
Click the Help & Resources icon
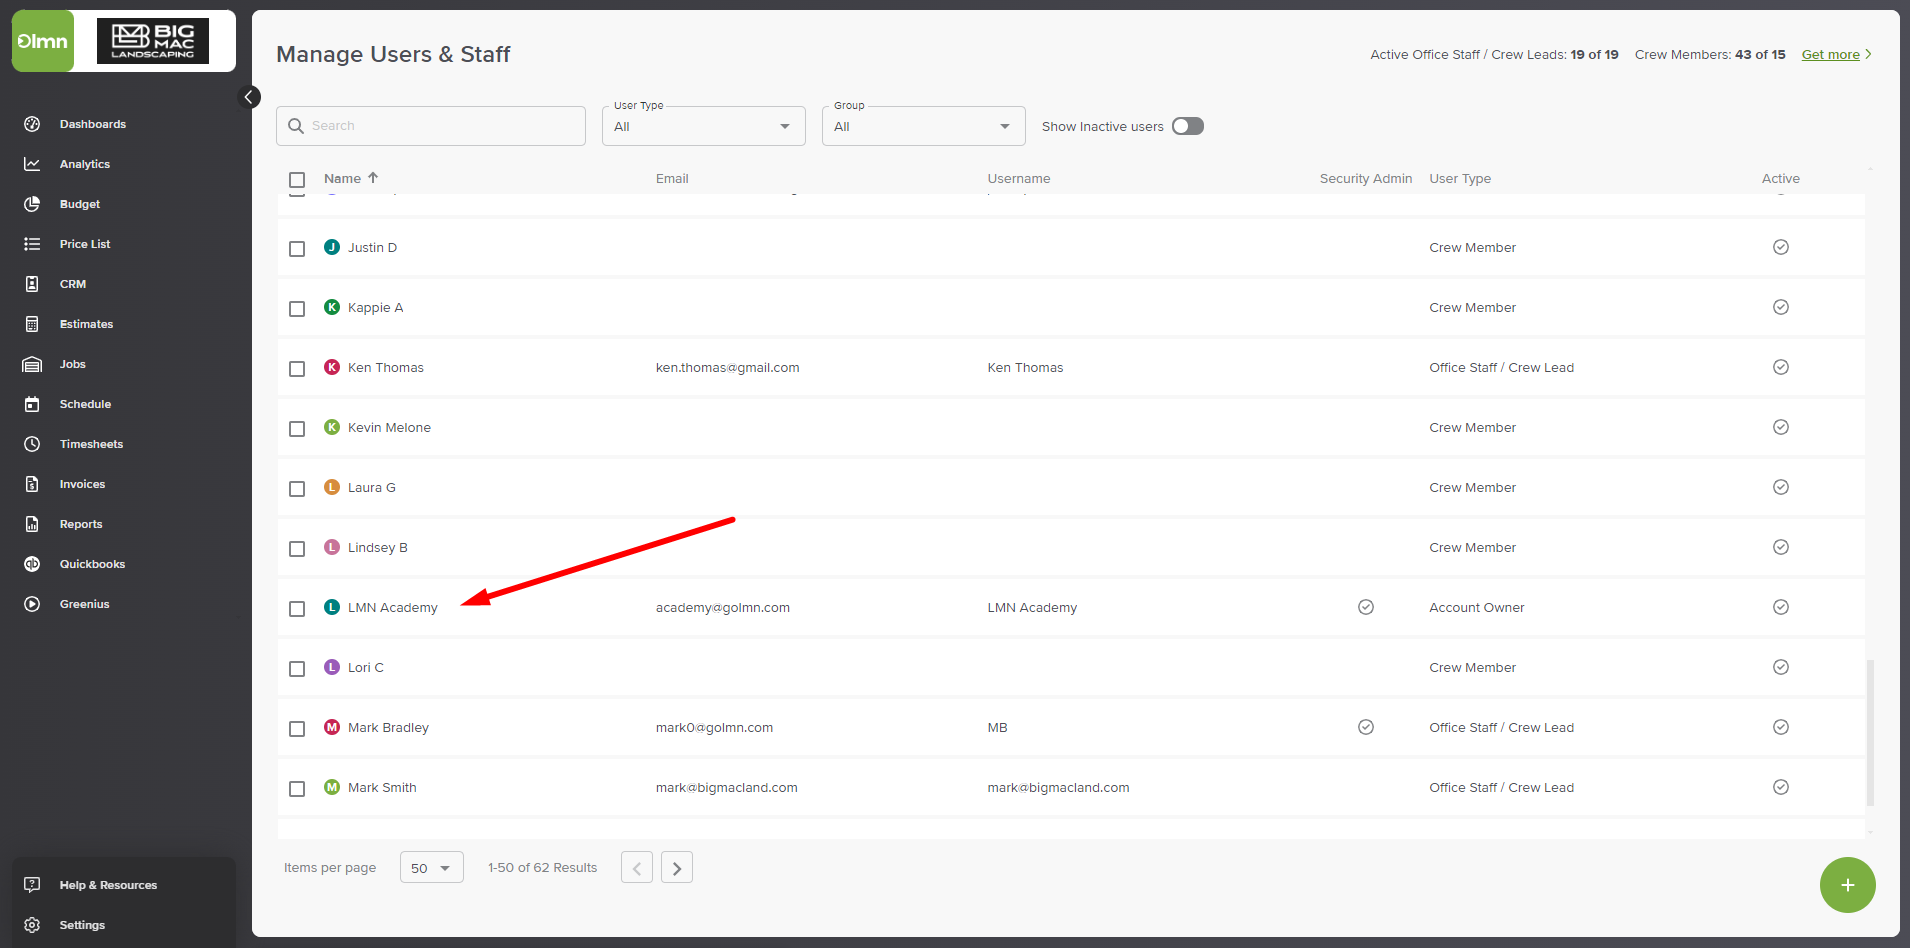(x=32, y=885)
